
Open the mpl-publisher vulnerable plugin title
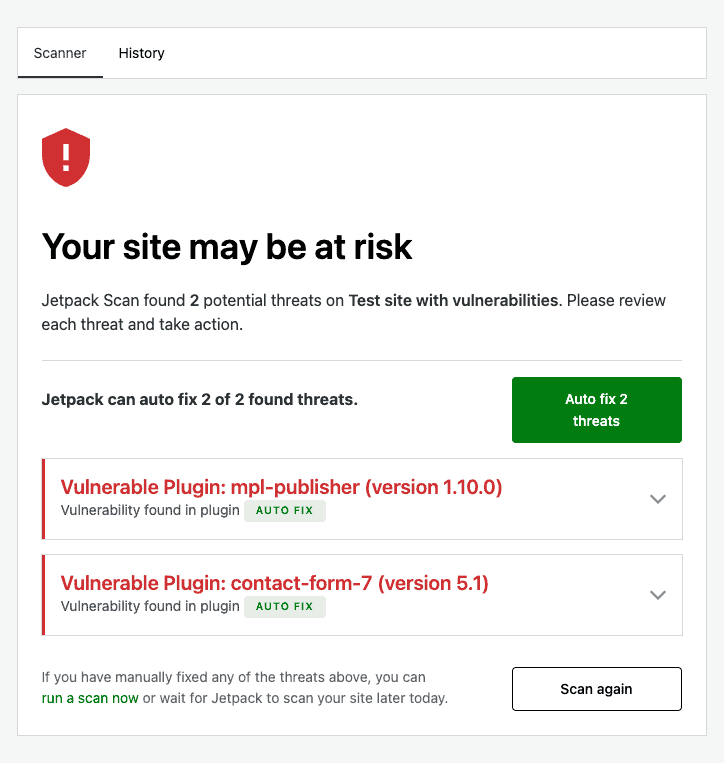[281, 487]
